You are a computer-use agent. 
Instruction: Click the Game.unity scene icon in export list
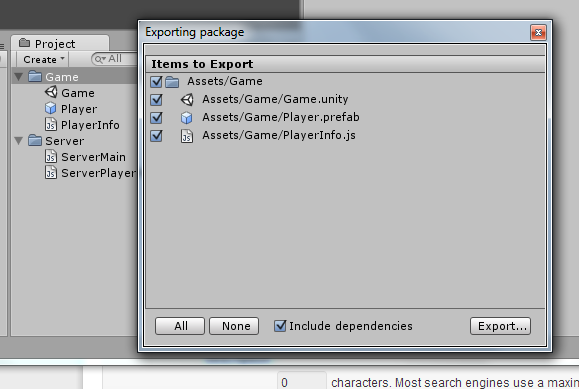[x=187, y=99]
